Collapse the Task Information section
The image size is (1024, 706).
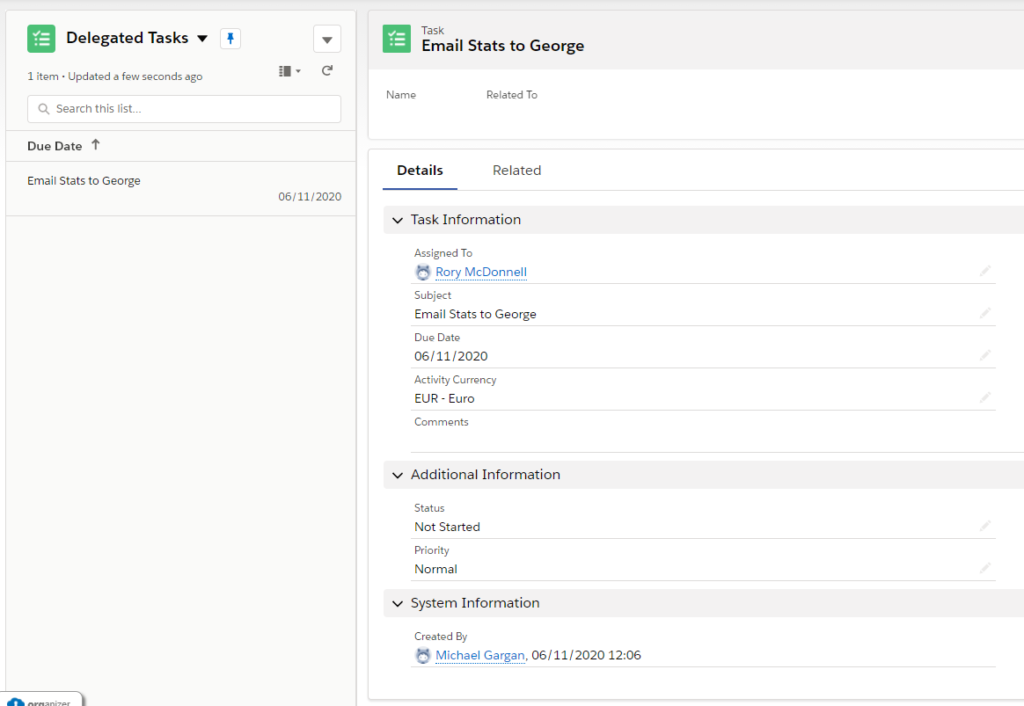tap(397, 220)
